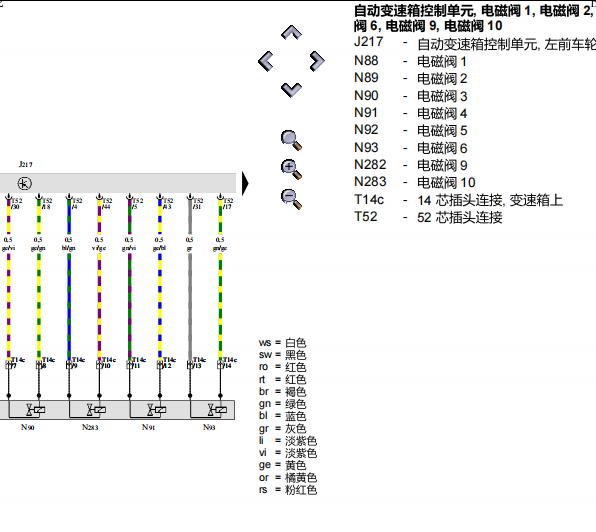Select the legend row N92 电磁阀 5

point(410,130)
